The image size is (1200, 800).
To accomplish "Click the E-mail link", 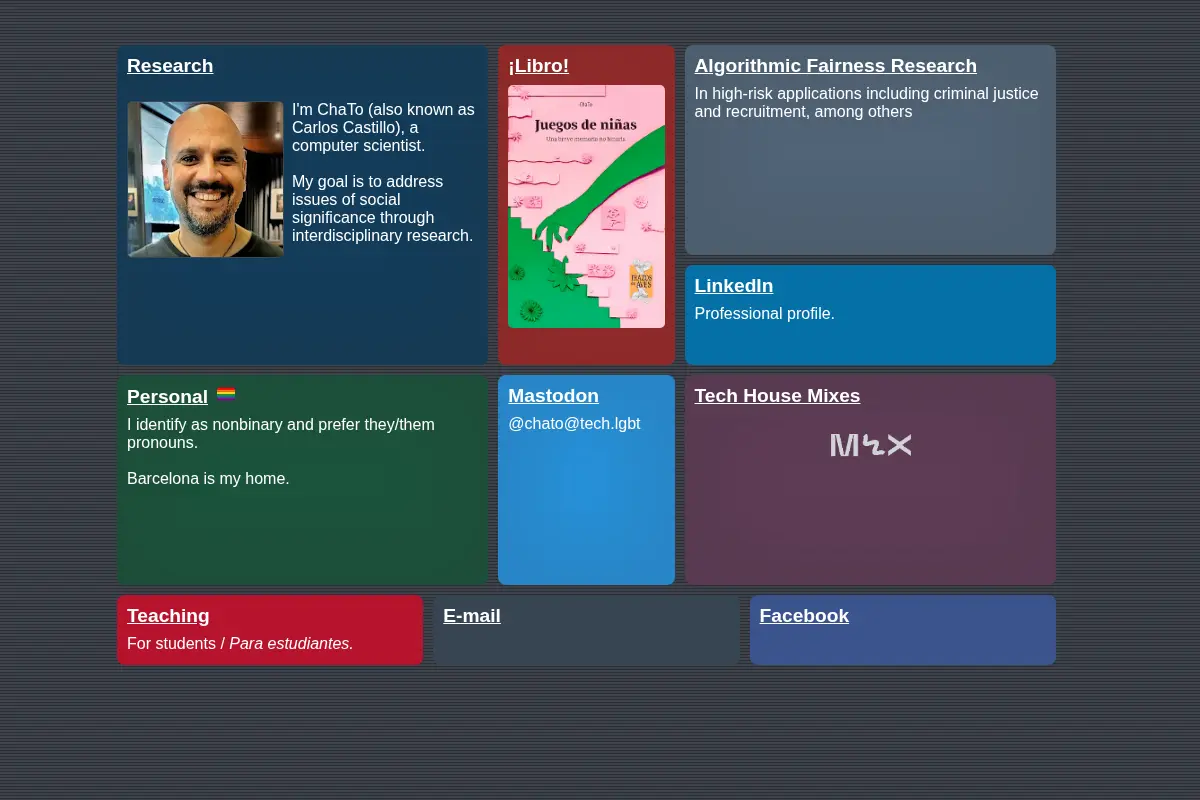I will point(472,616).
